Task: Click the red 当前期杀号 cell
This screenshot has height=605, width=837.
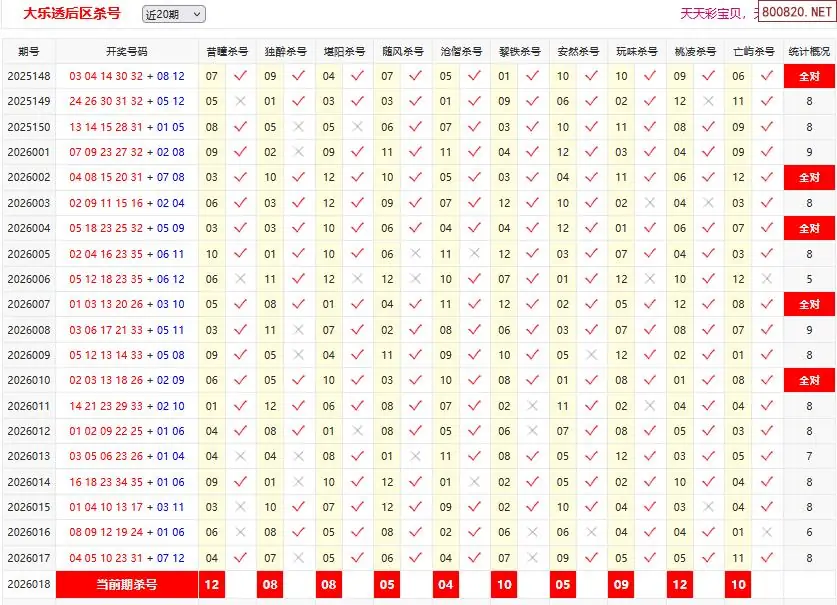Action: tap(127, 584)
